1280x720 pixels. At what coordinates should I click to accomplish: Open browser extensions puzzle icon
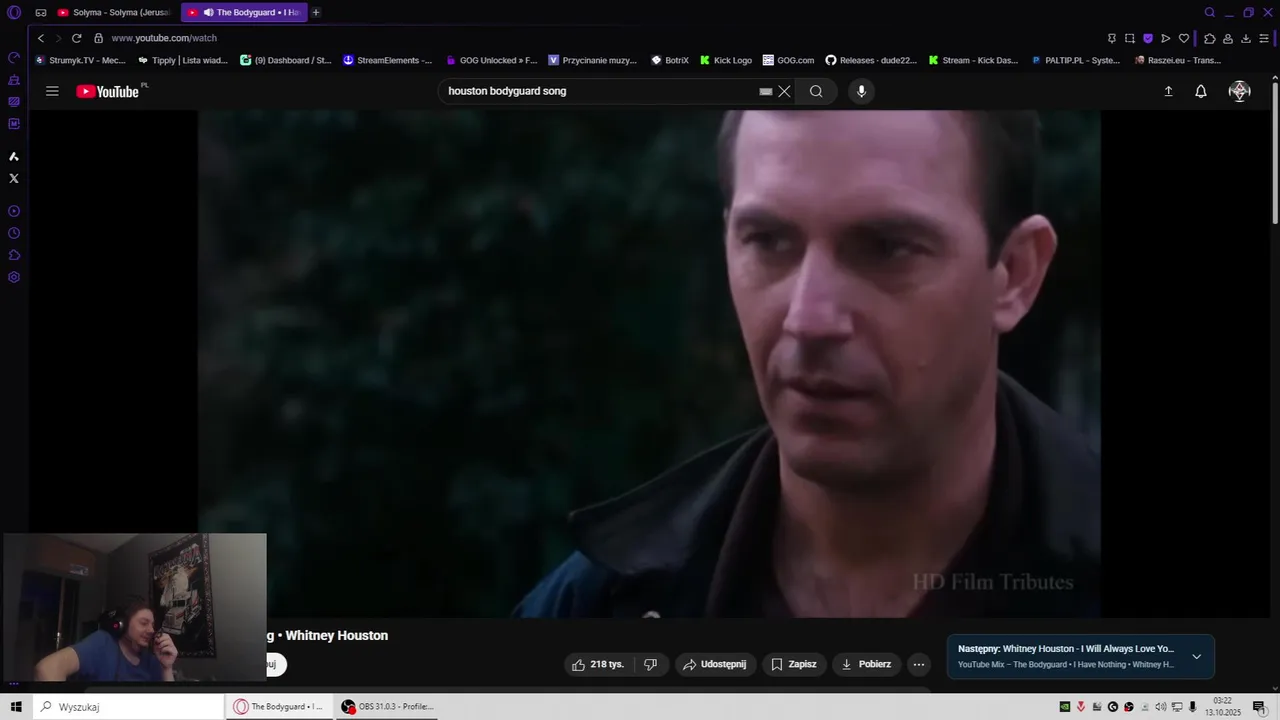coord(1210,38)
